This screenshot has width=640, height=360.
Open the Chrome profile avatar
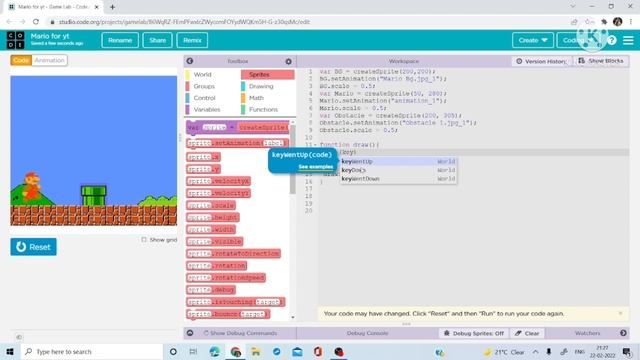[x=617, y=22]
